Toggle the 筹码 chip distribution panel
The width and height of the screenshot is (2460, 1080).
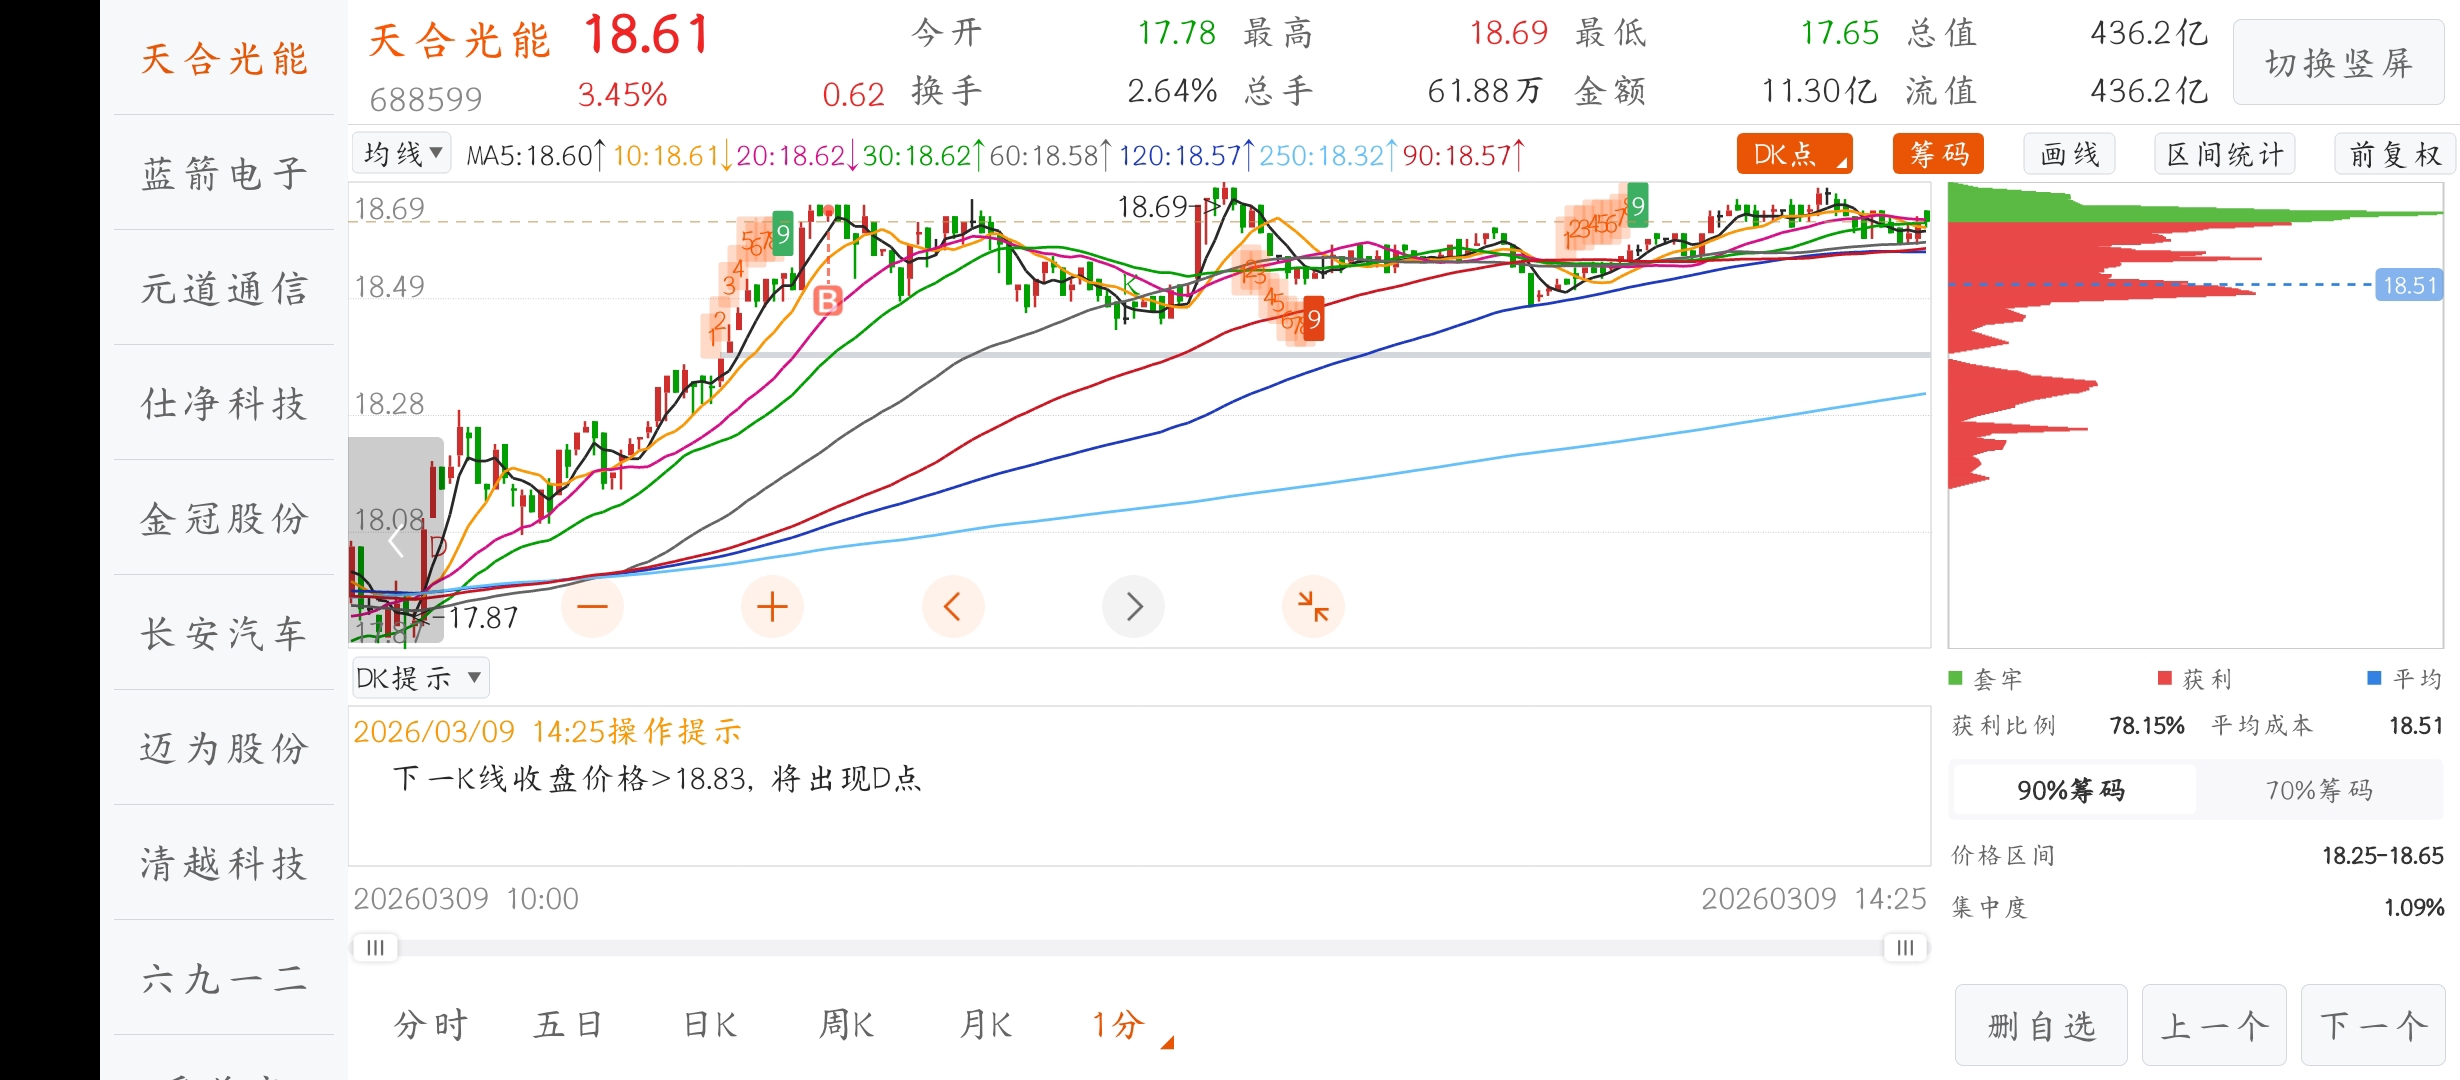click(x=1938, y=154)
